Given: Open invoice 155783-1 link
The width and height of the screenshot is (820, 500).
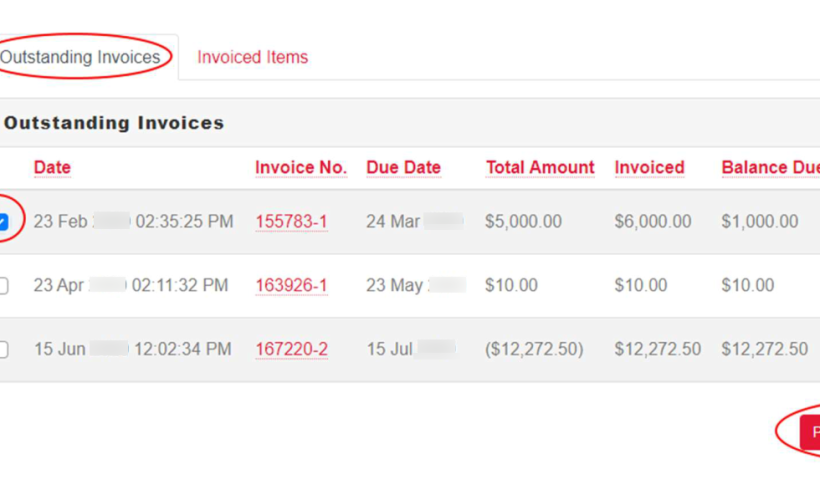Looking at the screenshot, I should point(291,222).
